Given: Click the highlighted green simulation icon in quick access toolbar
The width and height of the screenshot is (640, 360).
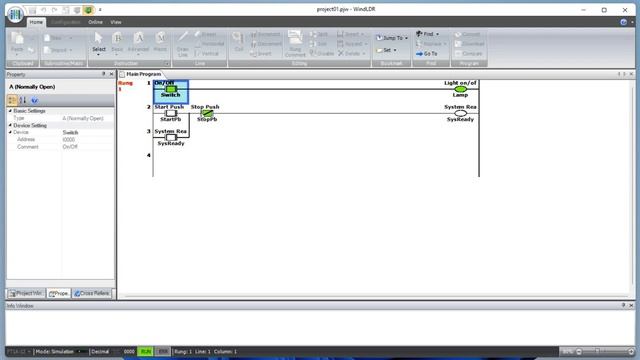Looking at the screenshot, I should tap(88, 10).
